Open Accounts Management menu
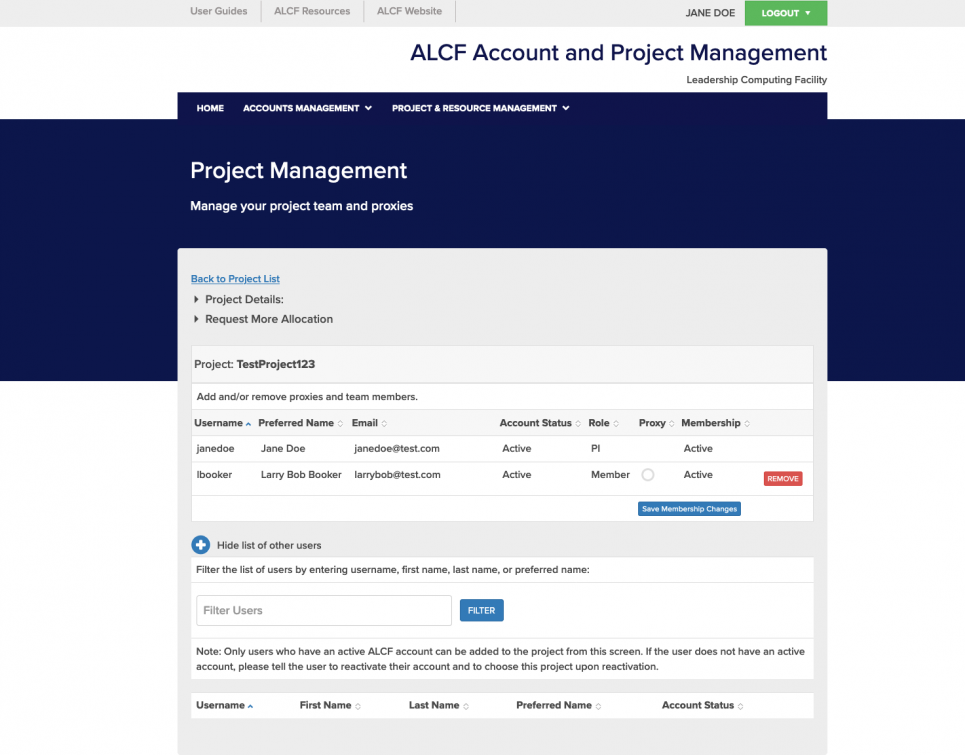Image resolution: width=965 pixels, height=755 pixels. click(x=307, y=108)
